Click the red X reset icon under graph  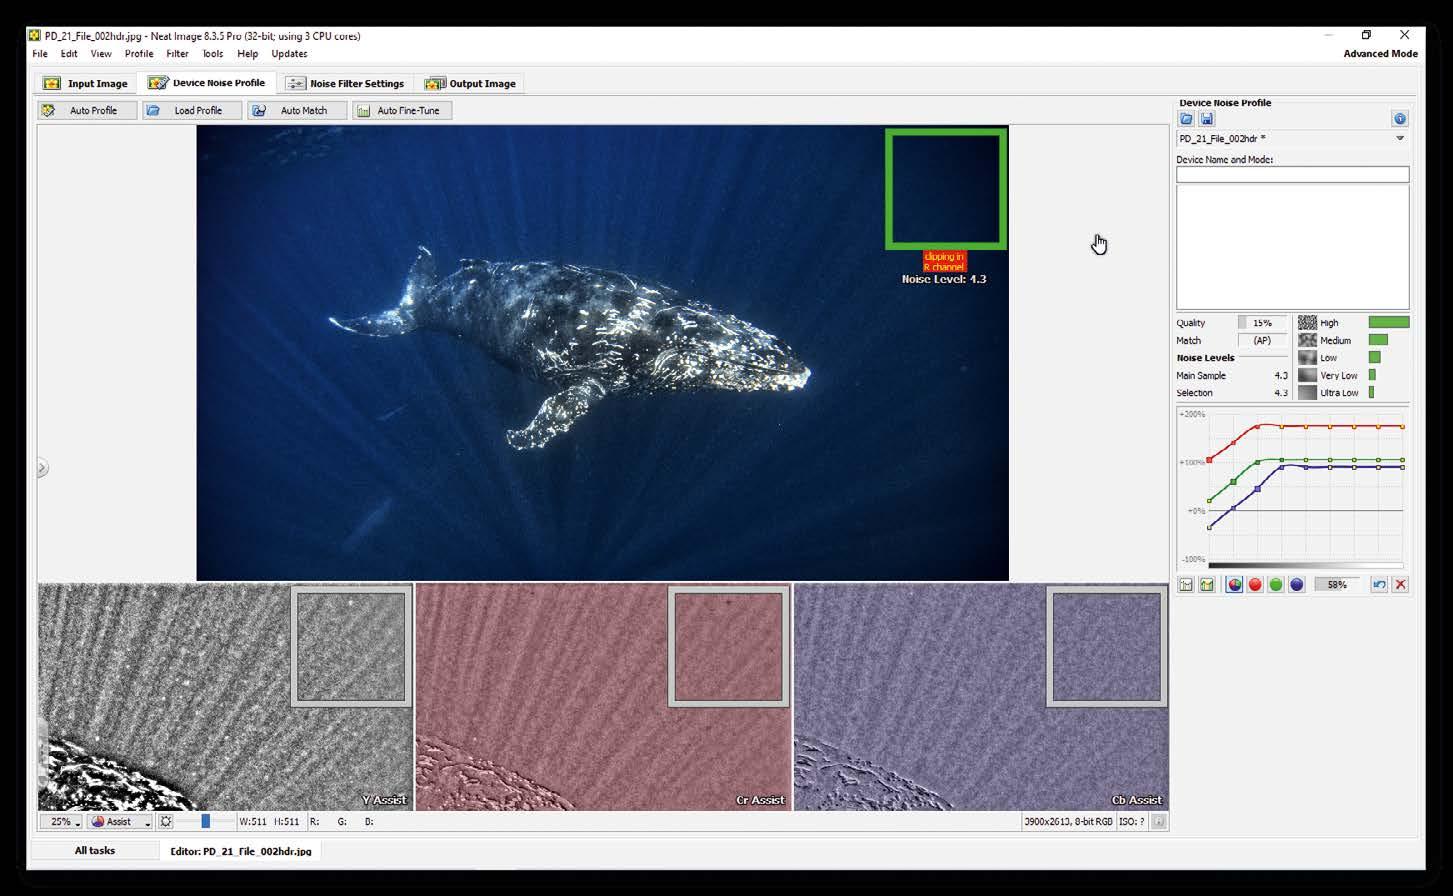[x=1400, y=585]
